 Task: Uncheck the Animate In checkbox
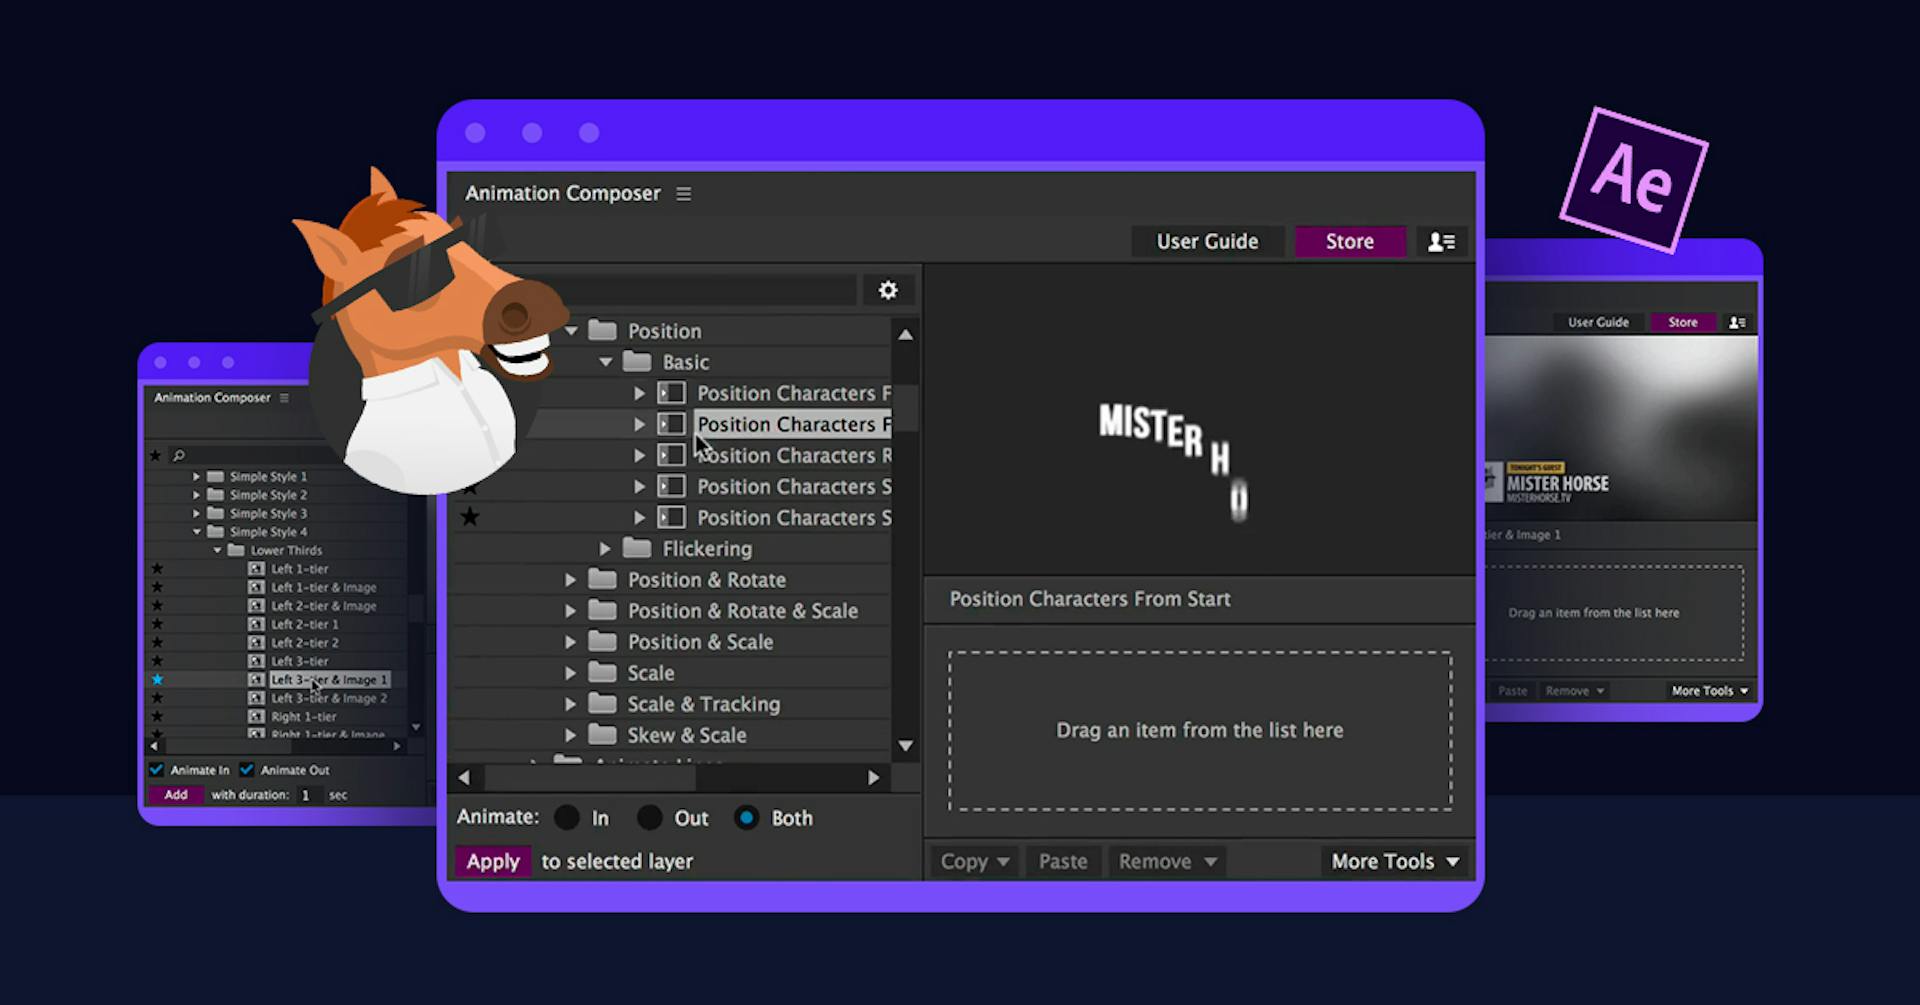156,770
